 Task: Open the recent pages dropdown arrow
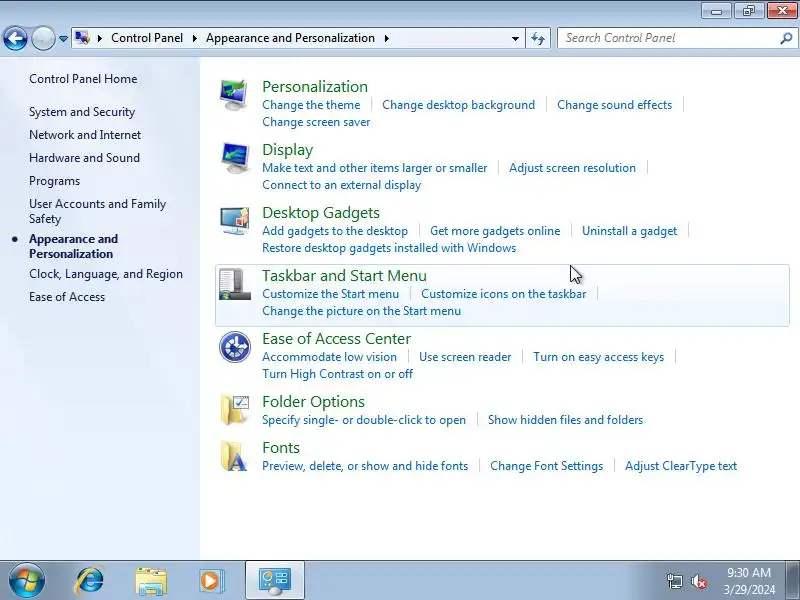click(x=63, y=39)
